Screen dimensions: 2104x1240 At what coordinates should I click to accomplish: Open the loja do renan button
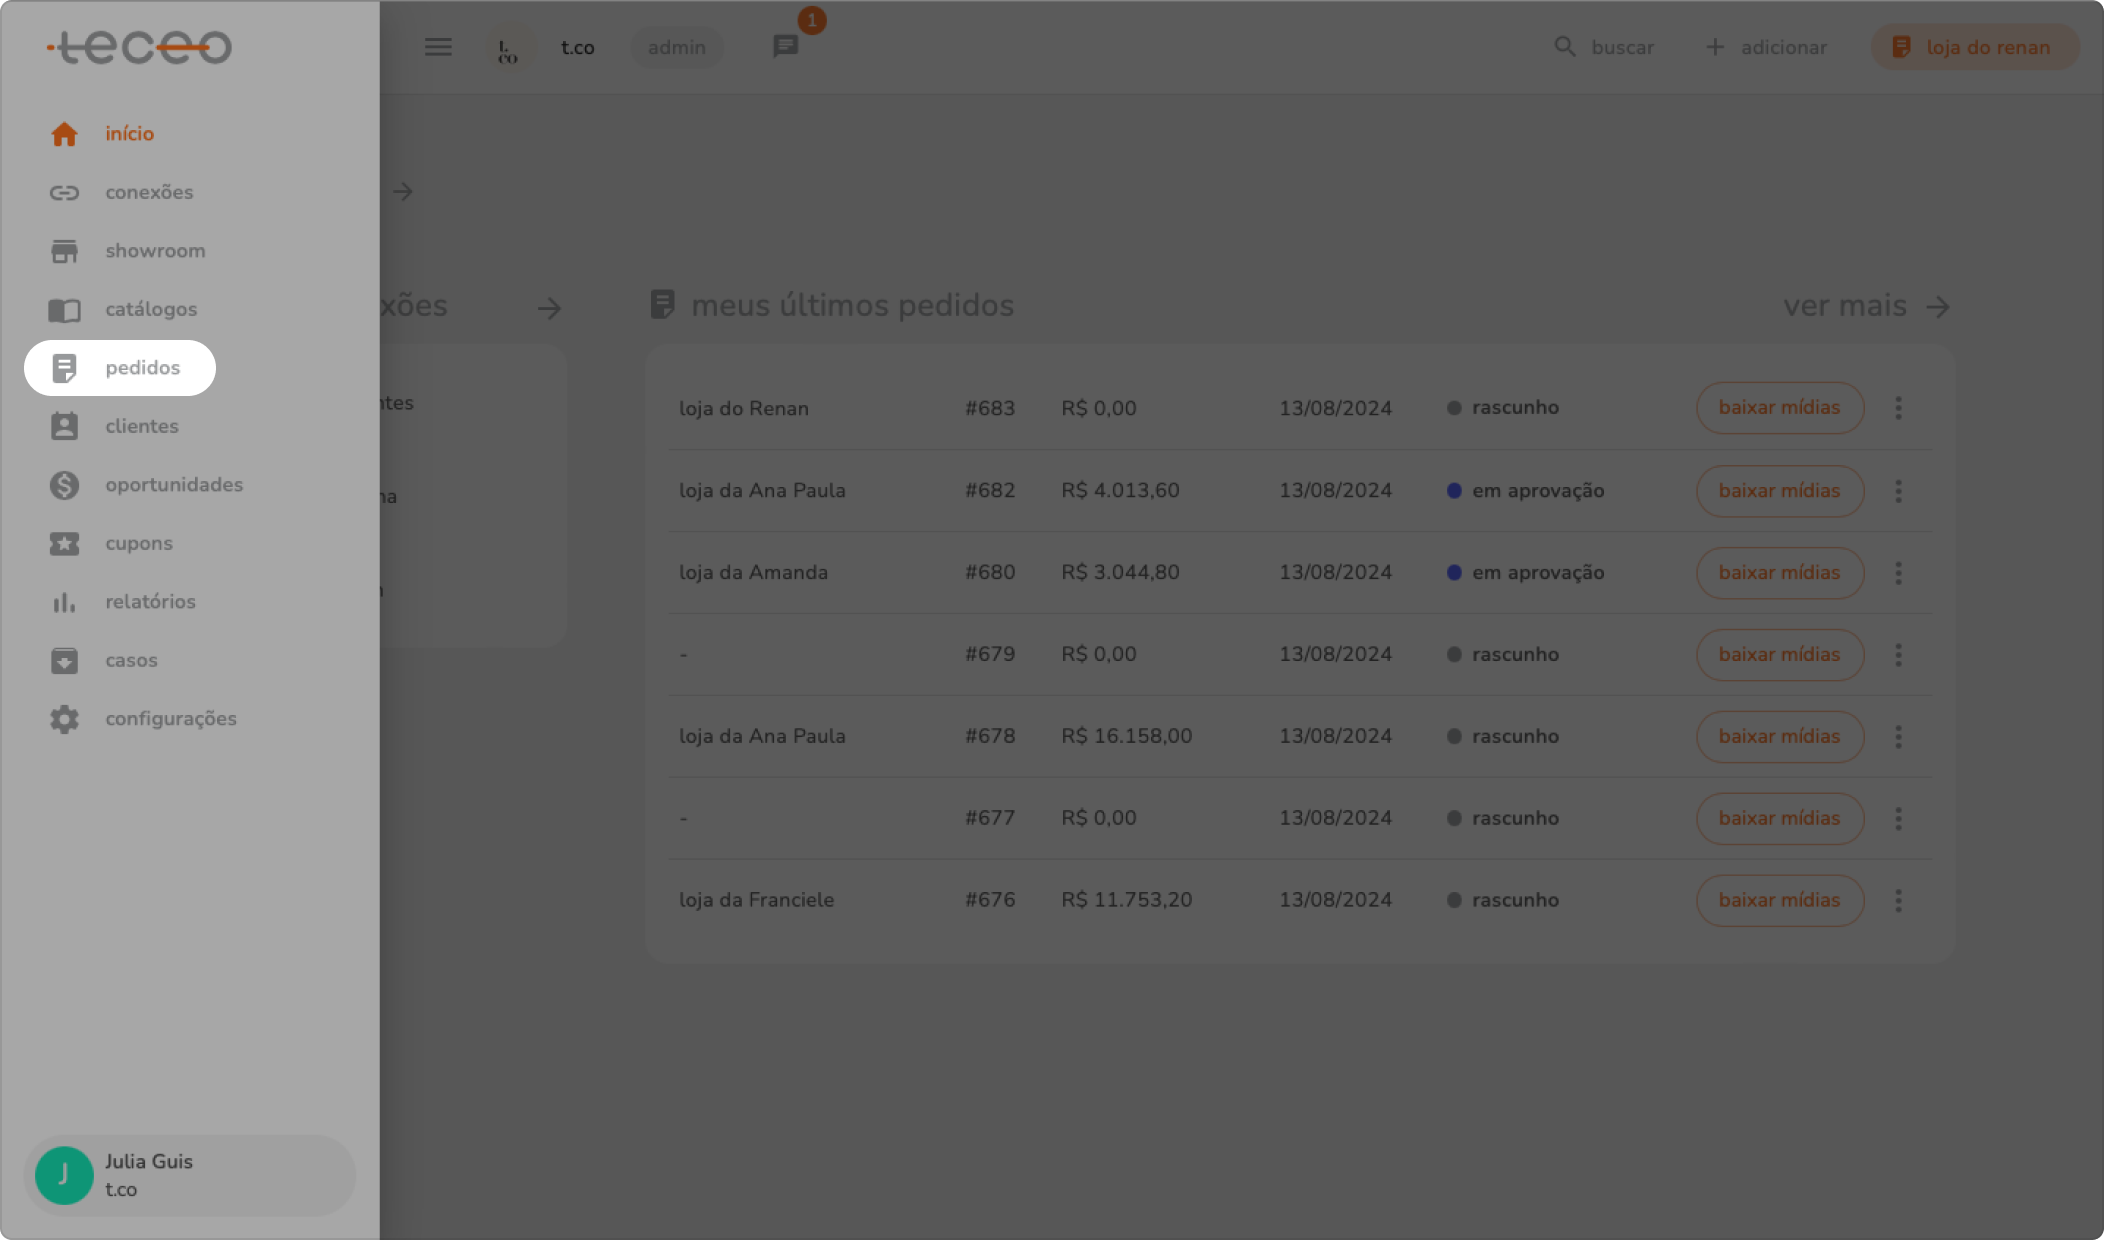[1974, 47]
